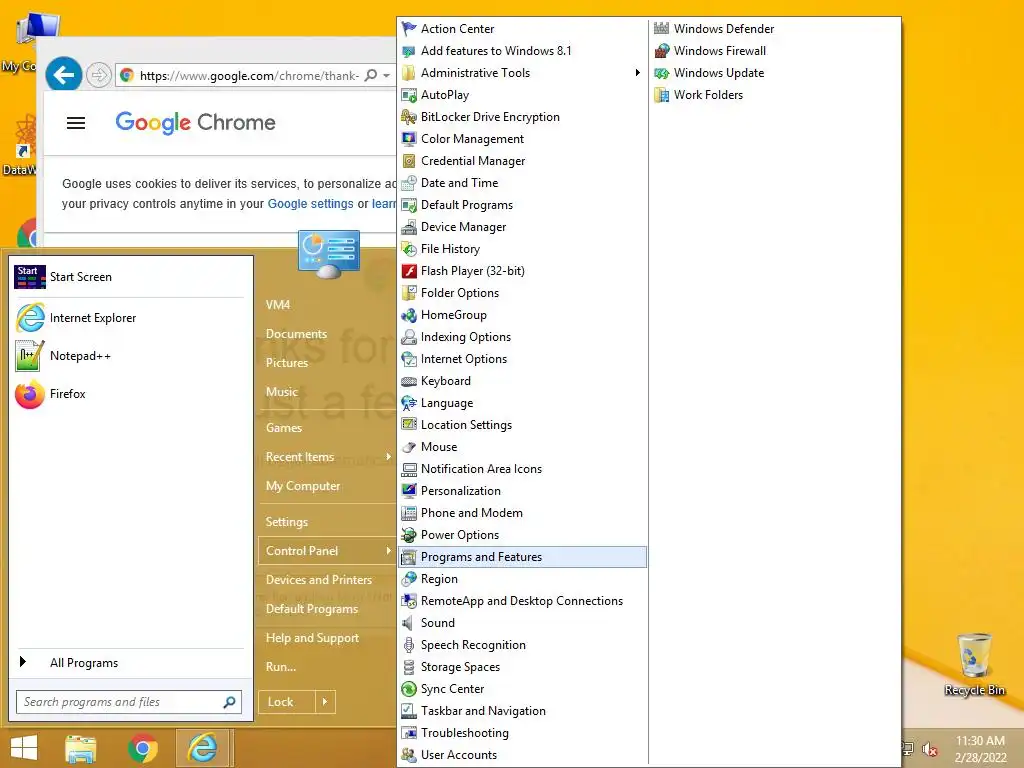This screenshot has height=768, width=1024.
Task: Open Keyboard settings icon
Action: click(x=409, y=381)
